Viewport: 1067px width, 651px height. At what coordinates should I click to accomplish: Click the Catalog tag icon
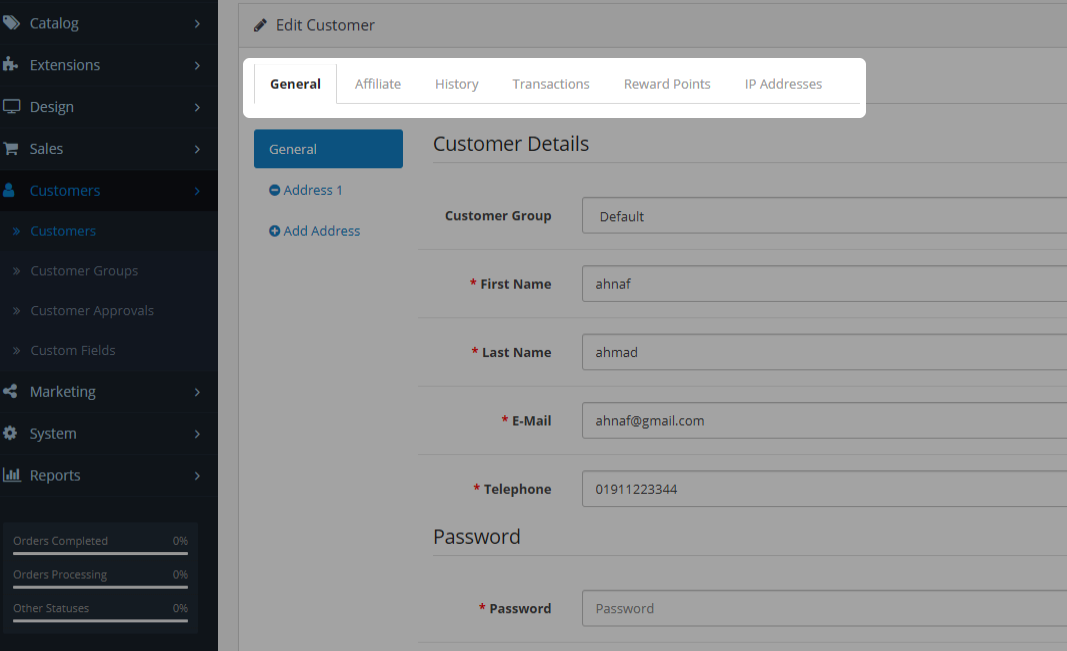click(x=11, y=23)
